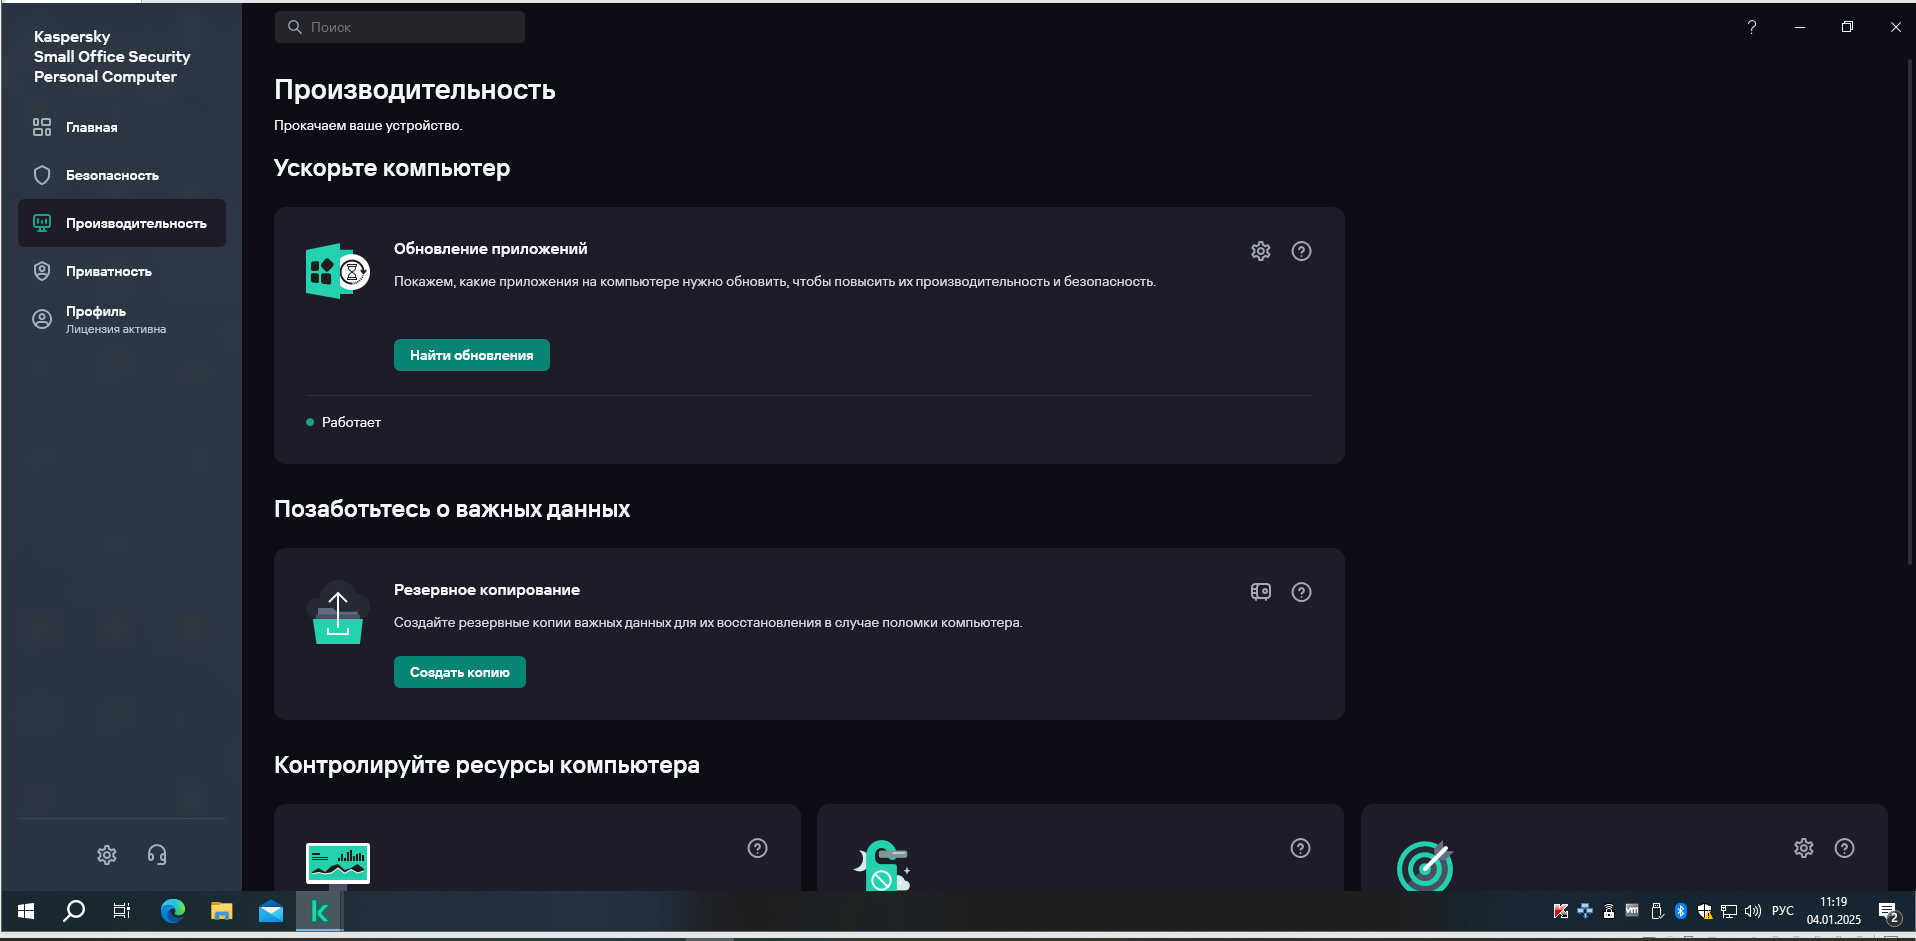Screen dimensions: 1916x941
Task: Select Производительность in the sidebar
Action: 122,223
